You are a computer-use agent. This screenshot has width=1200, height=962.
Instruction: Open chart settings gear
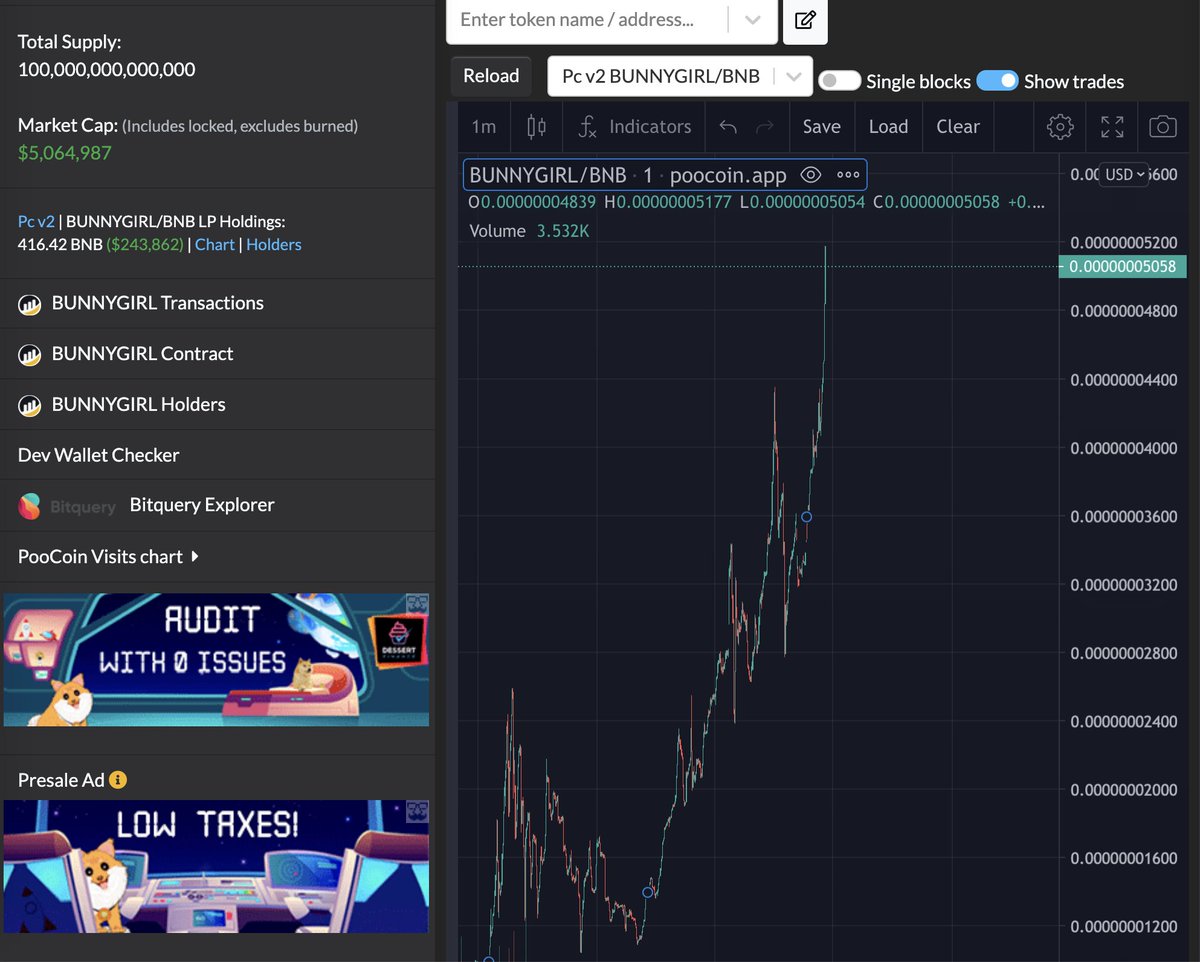click(x=1060, y=127)
